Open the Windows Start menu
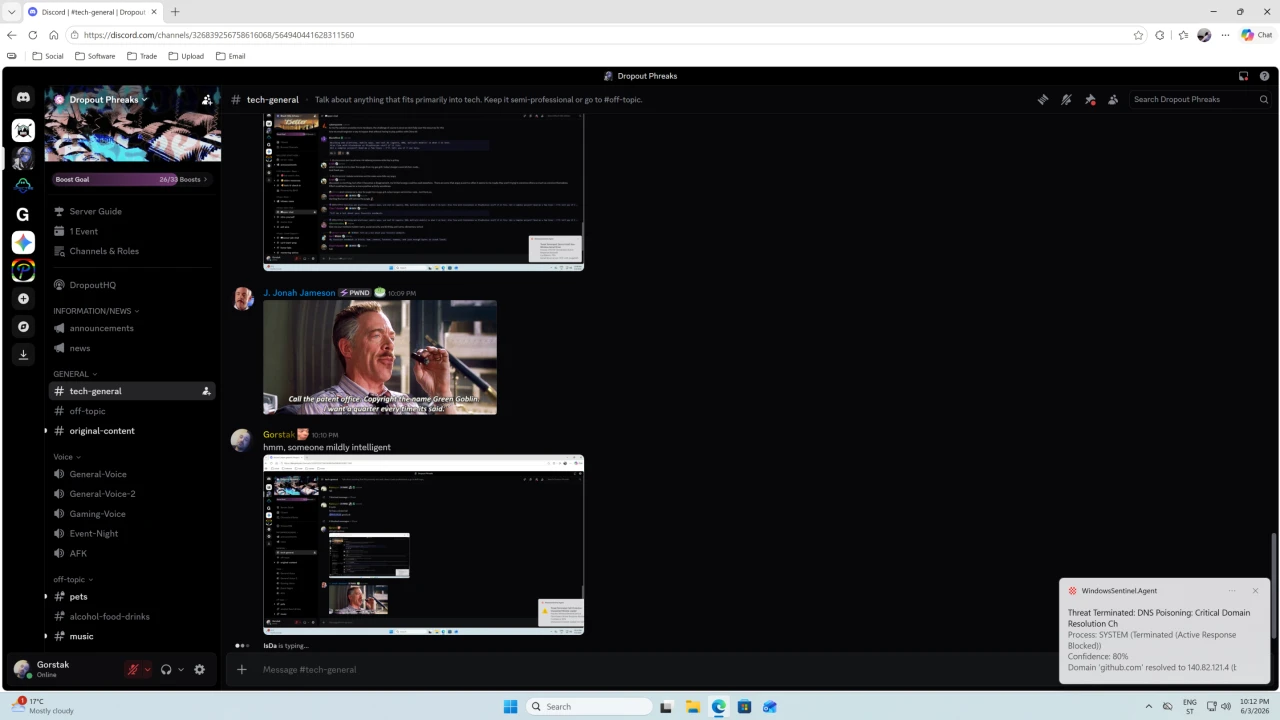1280x720 pixels. (x=510, y=706)
